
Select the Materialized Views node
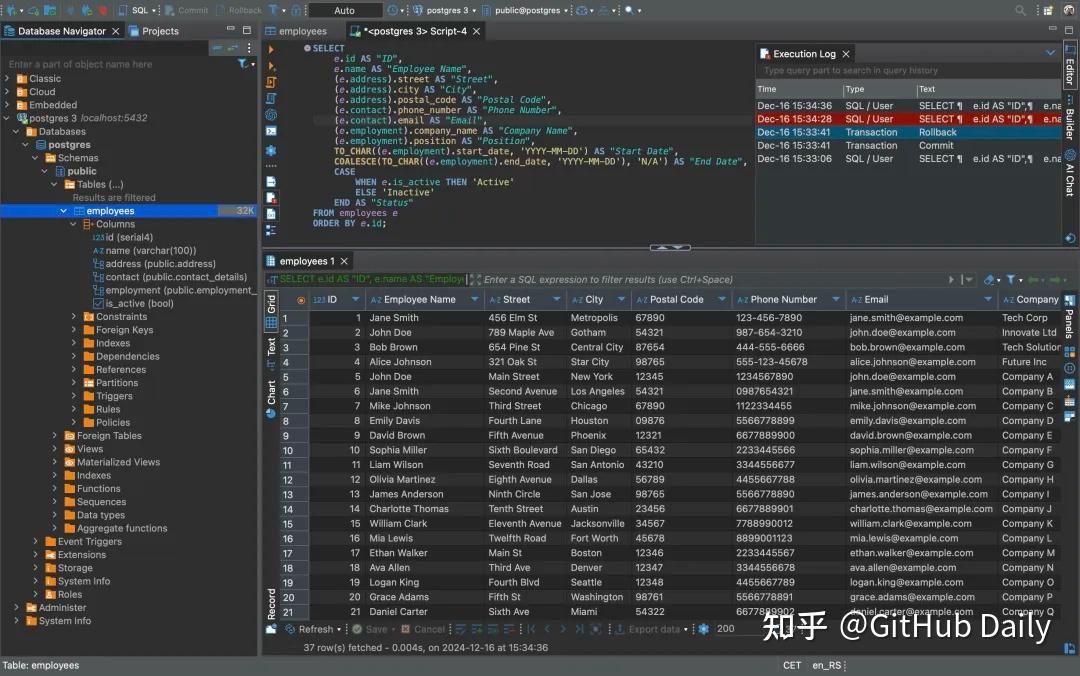click(x=112, y=462)
